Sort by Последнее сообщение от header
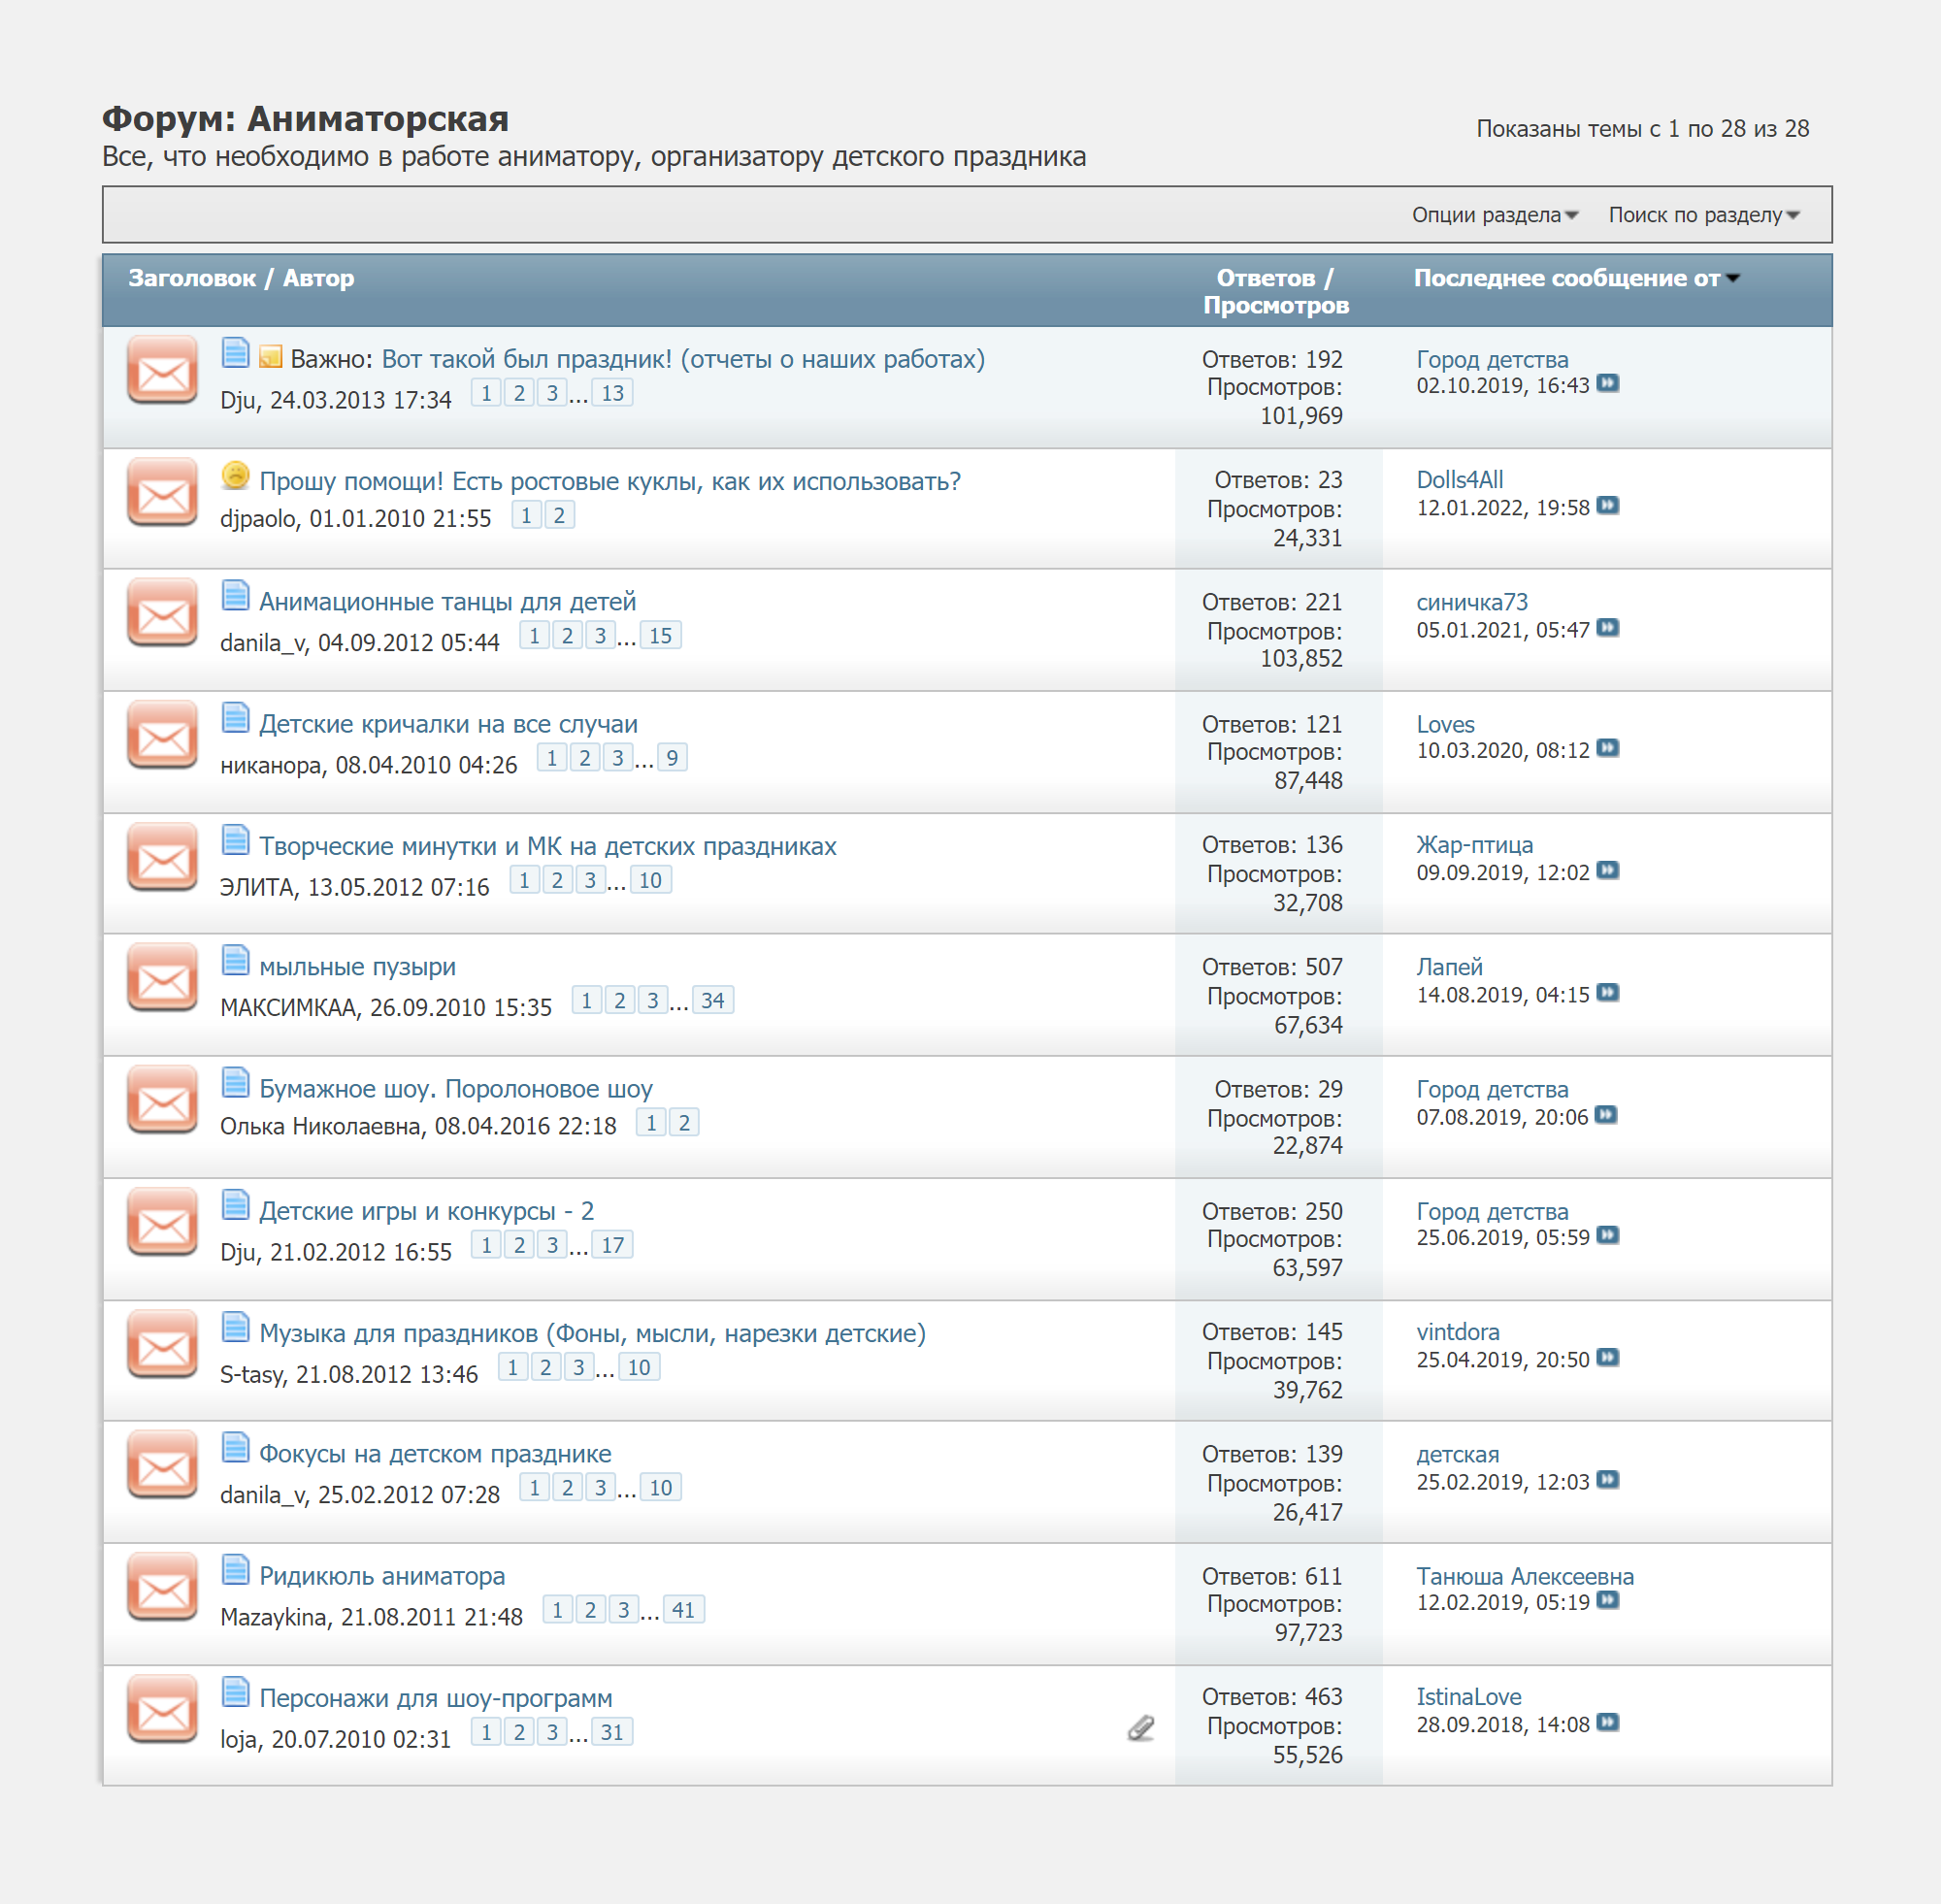1941x1904 pixels. tap(1567, 278)
